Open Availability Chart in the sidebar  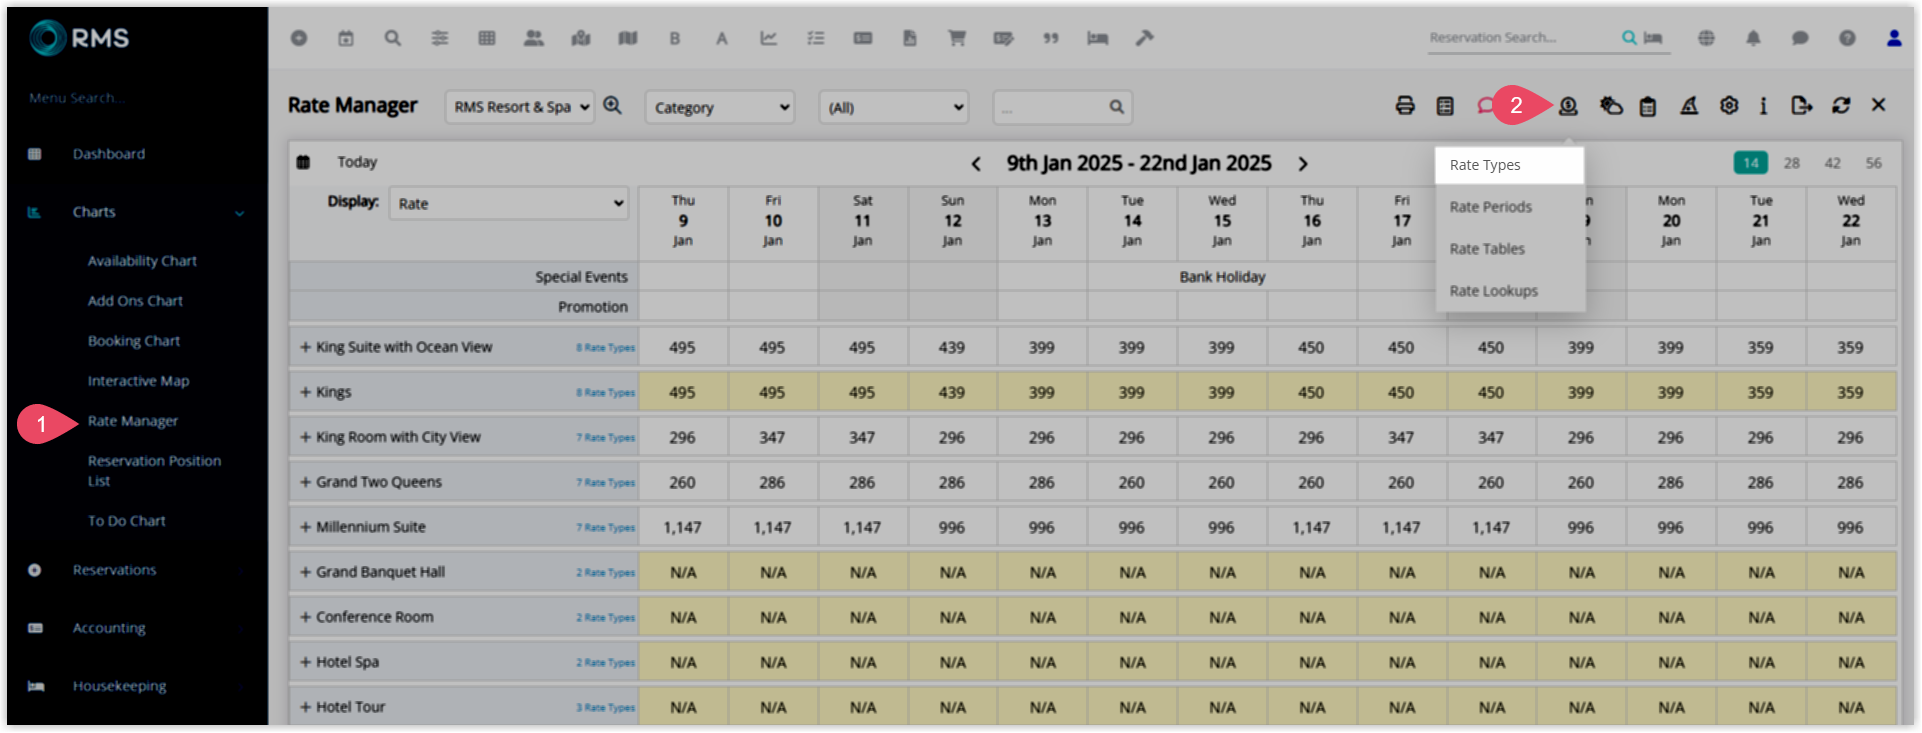pyautogui.click(x=142, y=261)
